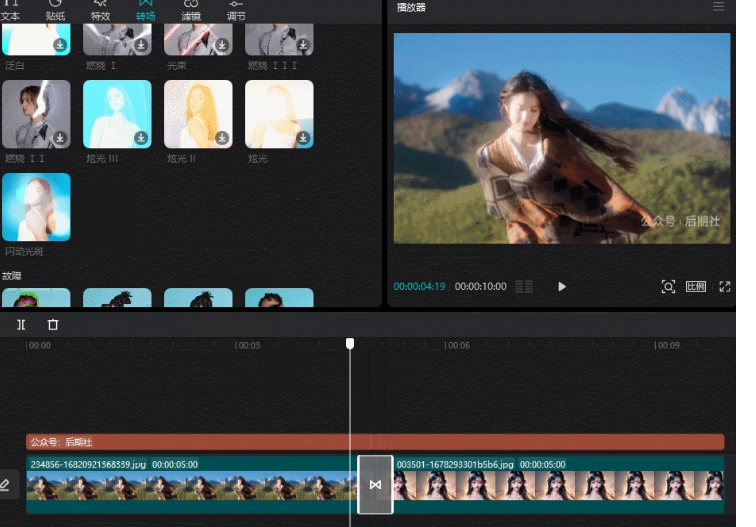The width and height of the screenshot is (756, 527).
Task: Open the player panel hamburger menu
Action: click(718, 7)
